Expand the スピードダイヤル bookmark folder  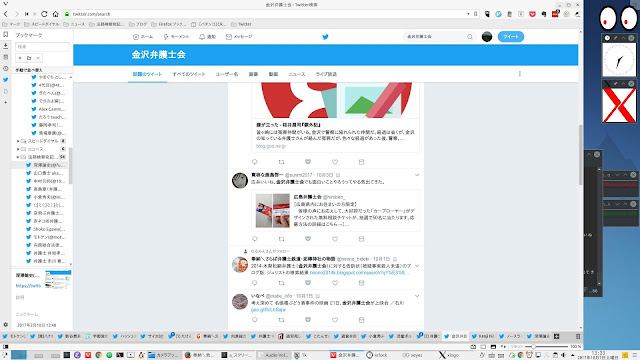[x=18, y=141]
